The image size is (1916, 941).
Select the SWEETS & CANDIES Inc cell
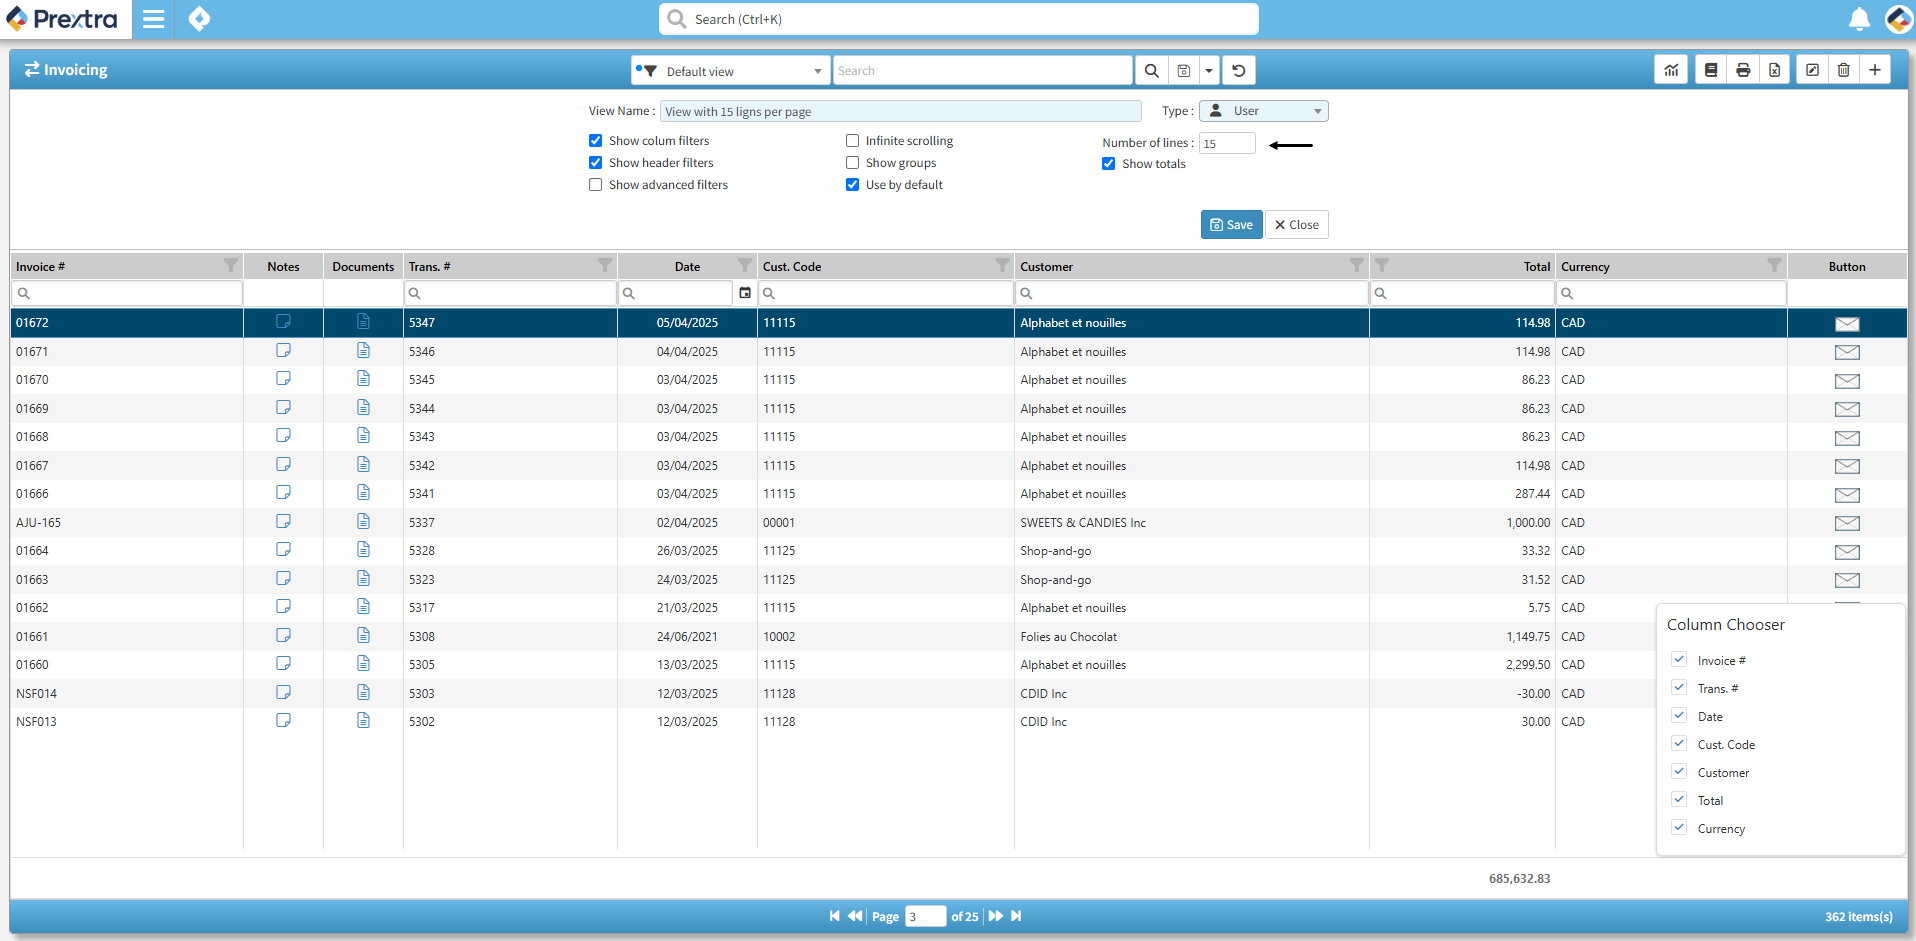(1191, 523)
